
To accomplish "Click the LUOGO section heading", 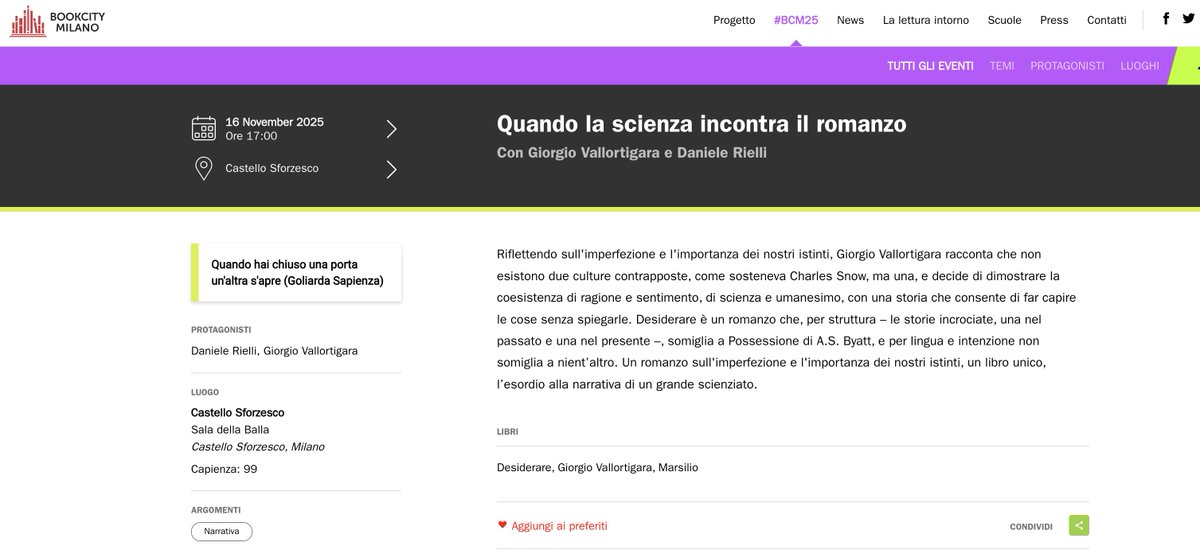I will (x=205, y=392).
